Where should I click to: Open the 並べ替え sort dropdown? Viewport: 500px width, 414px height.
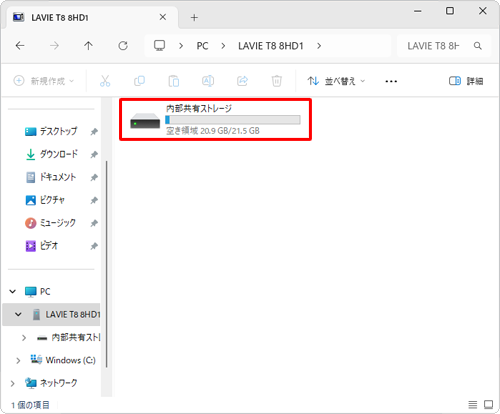[x=336, y=81]
